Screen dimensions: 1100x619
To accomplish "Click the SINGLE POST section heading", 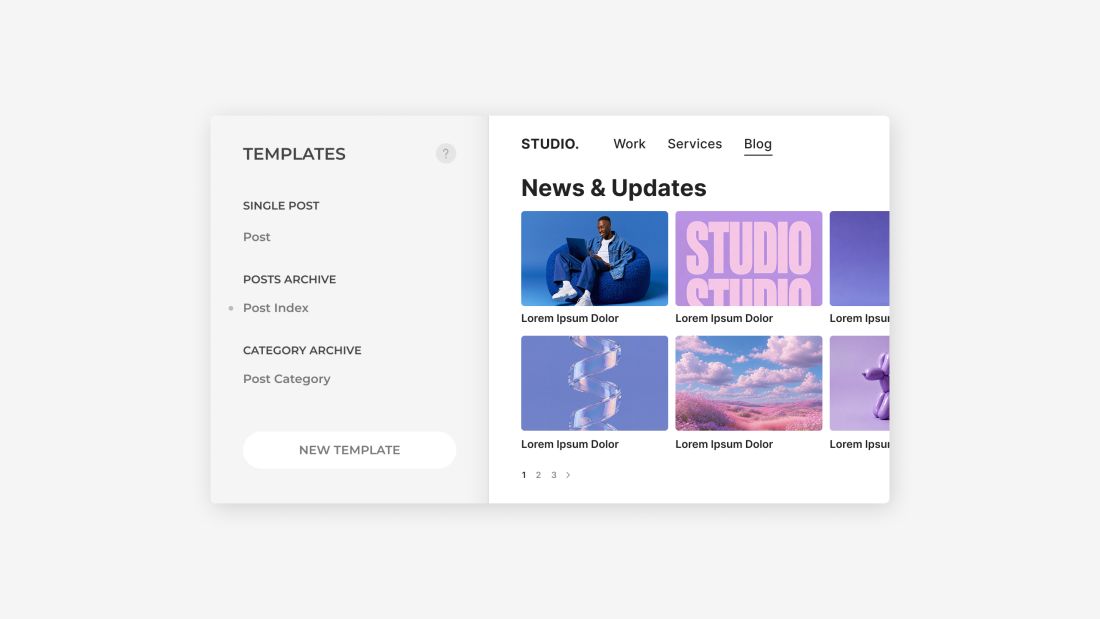I will tap(281, 206).
